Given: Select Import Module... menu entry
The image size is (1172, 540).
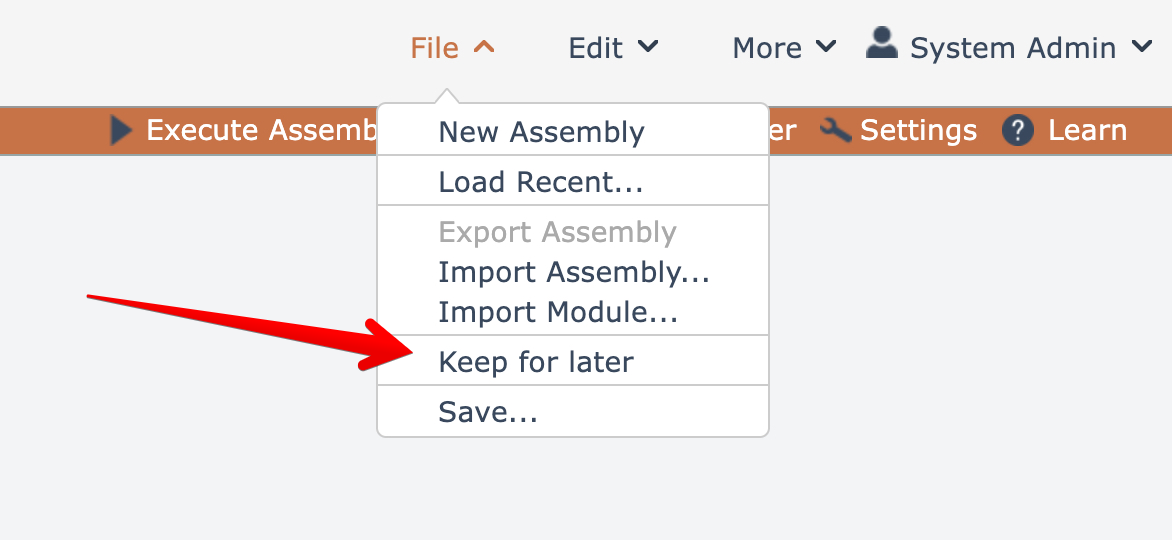Looking at the screenshot, I should [558, 312].
